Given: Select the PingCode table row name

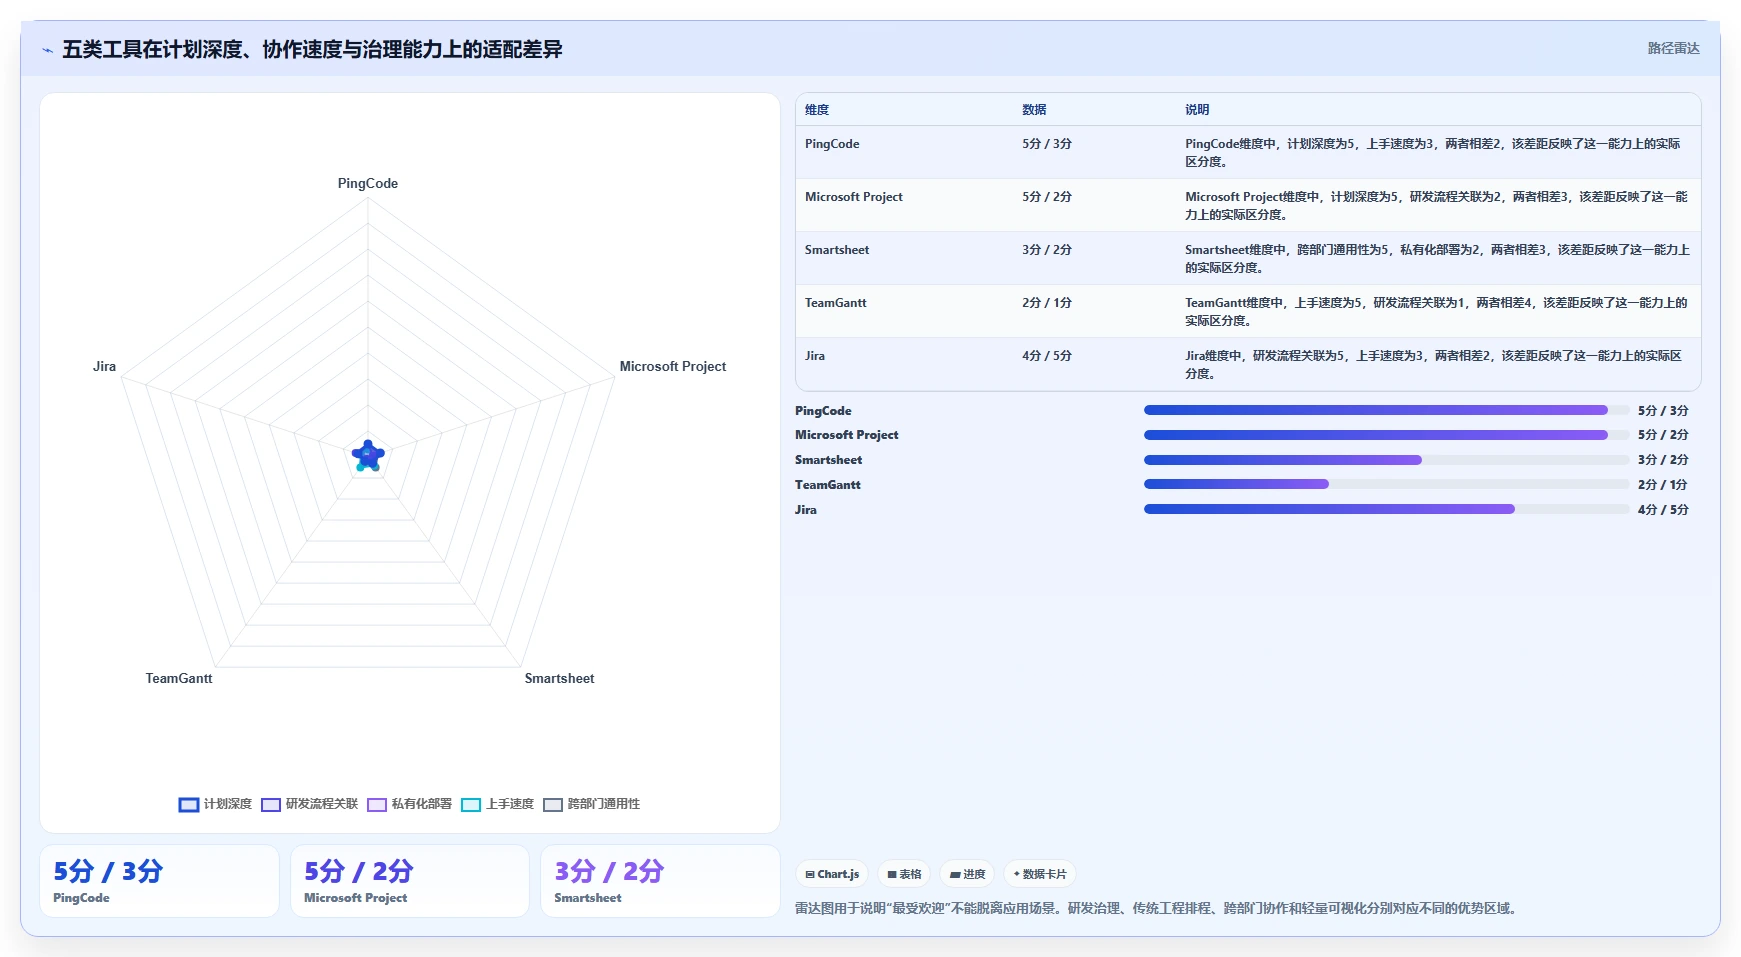Looking at the screenshot, I should click(832, 144).
